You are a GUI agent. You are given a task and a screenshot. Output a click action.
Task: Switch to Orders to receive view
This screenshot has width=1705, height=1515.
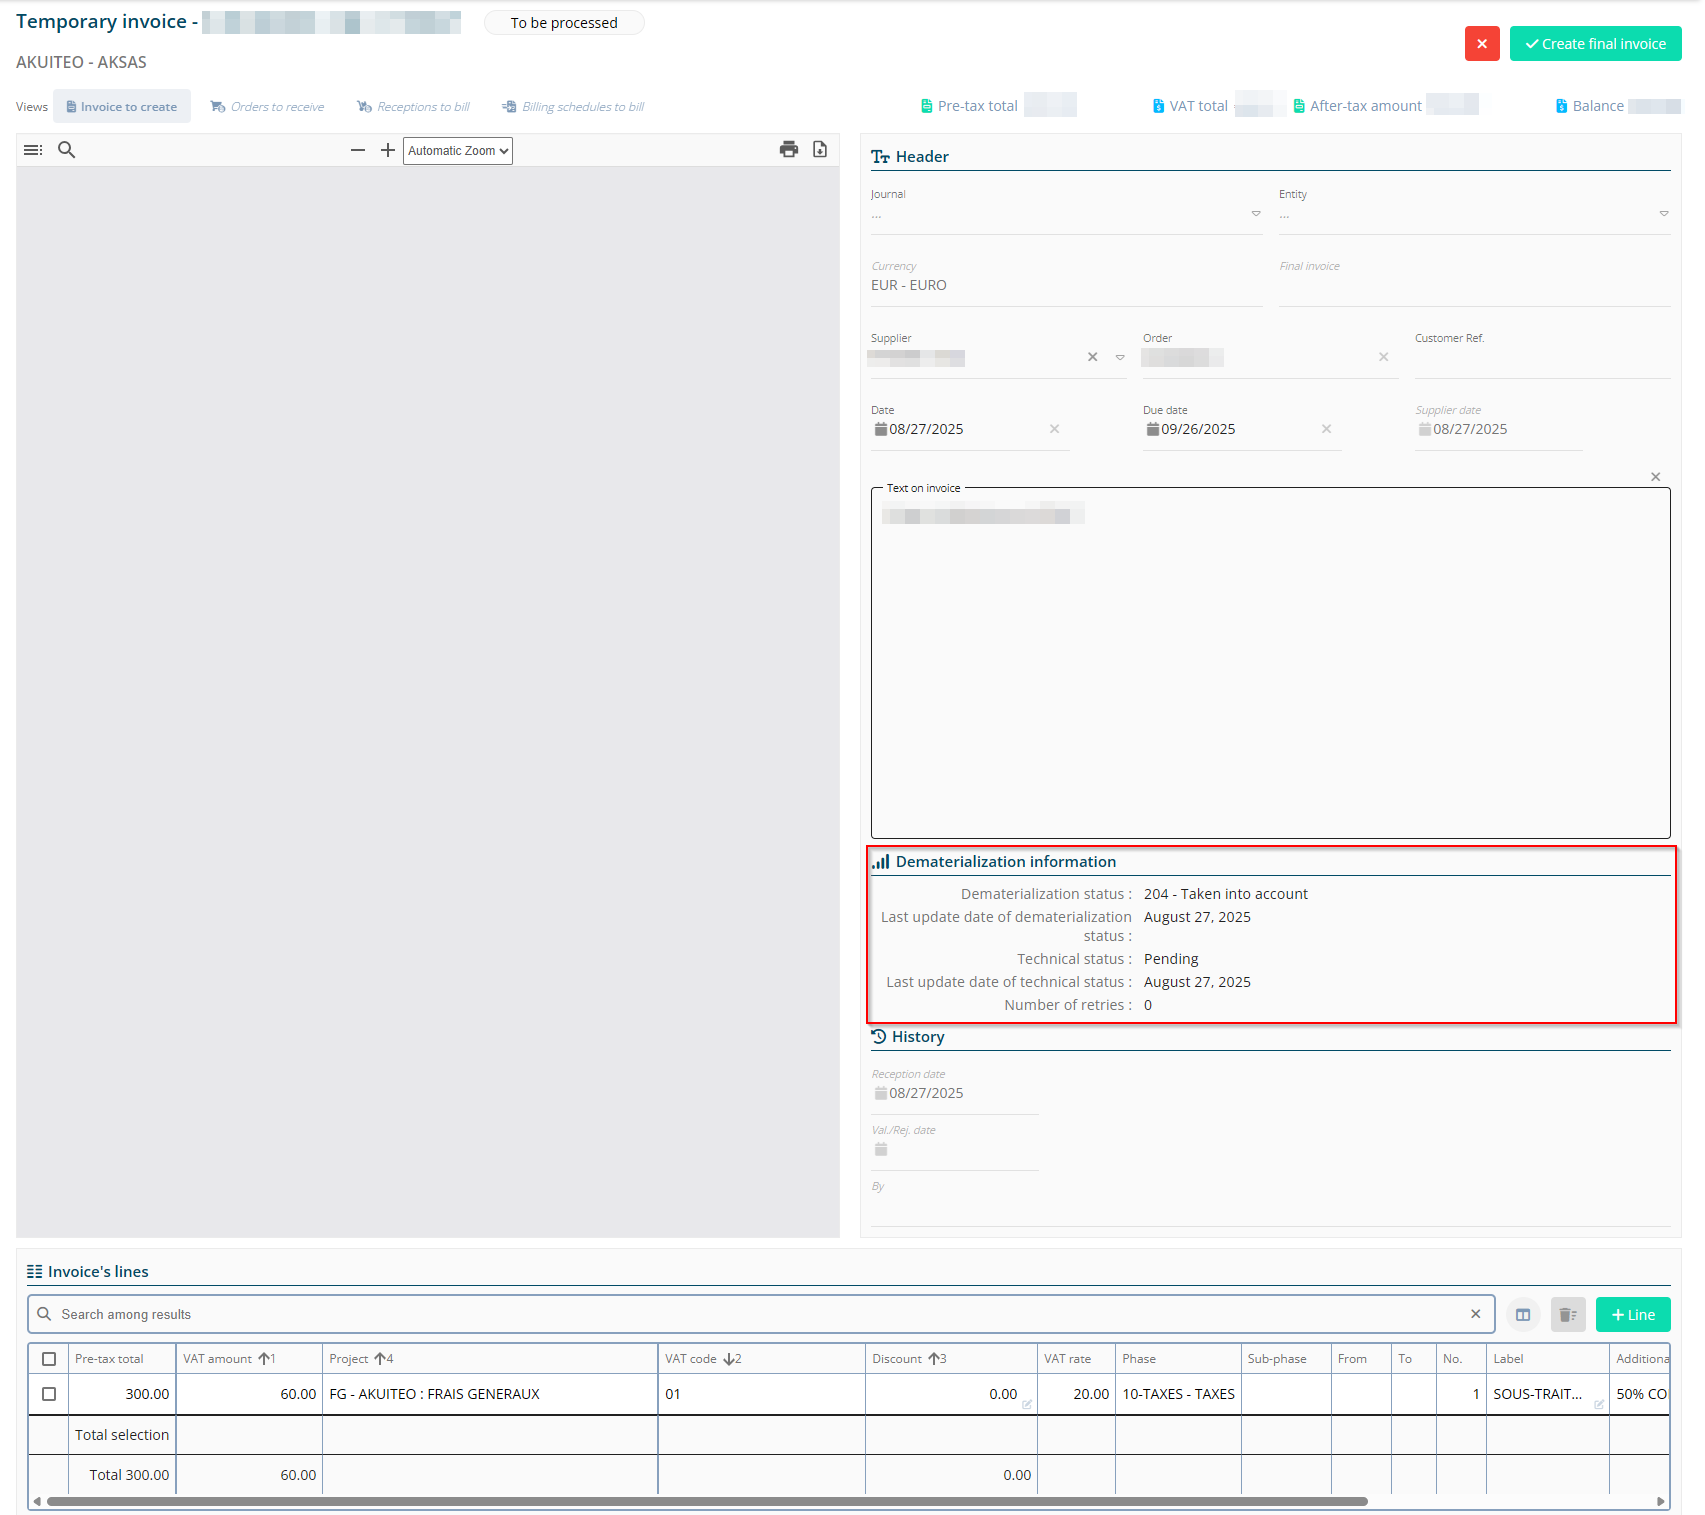268,107
